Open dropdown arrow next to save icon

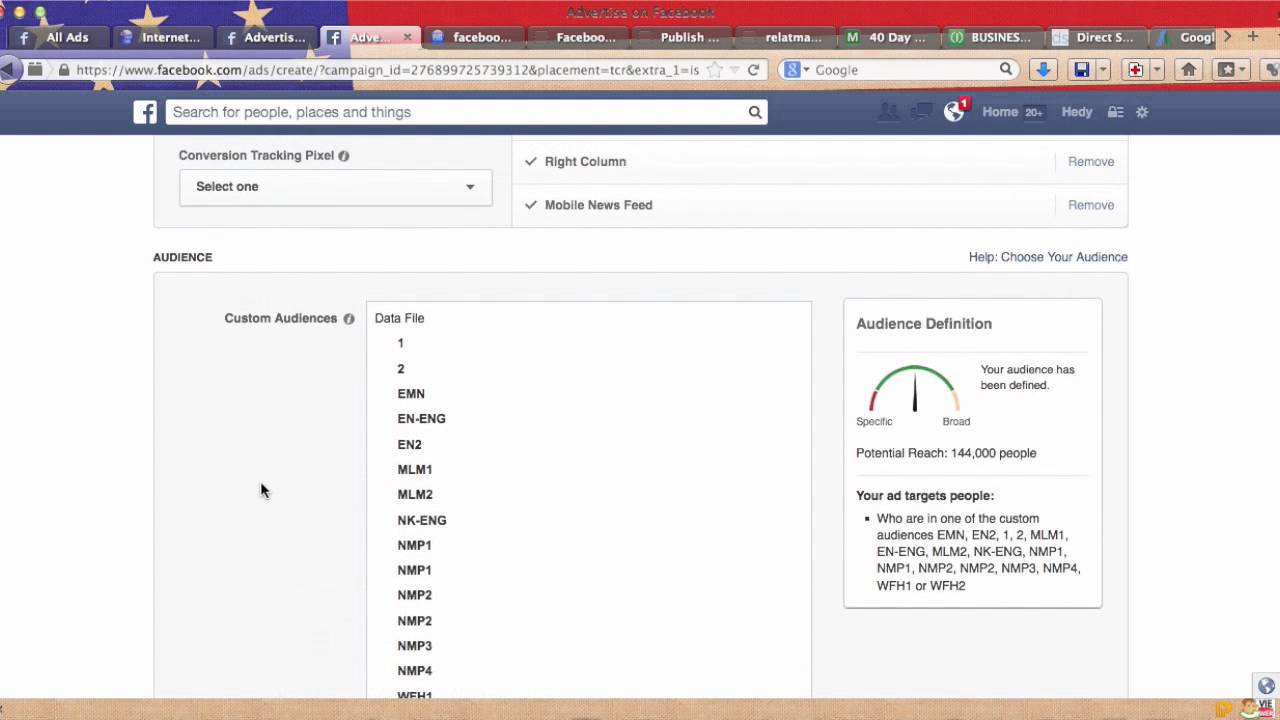point(1103,70)
